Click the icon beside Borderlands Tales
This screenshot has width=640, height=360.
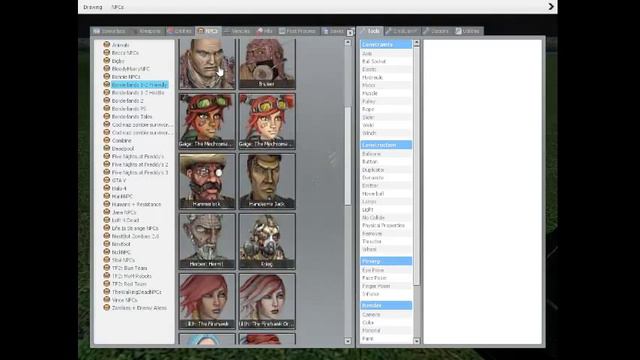pos(107,116)
